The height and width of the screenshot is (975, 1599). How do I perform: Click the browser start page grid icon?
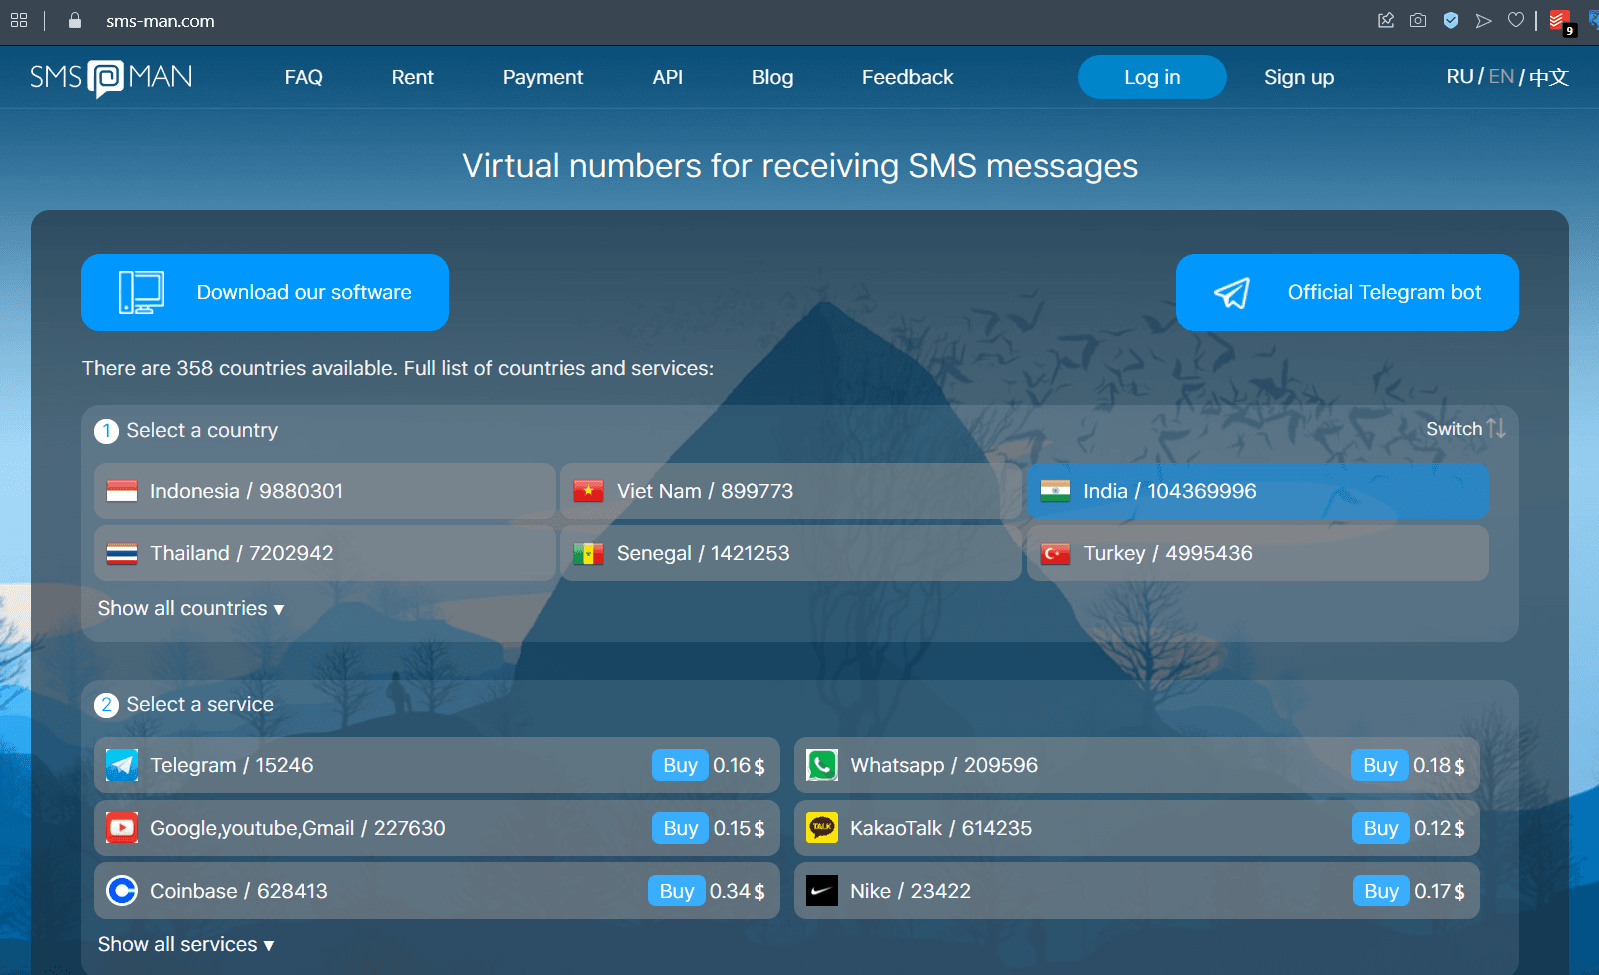19,20
